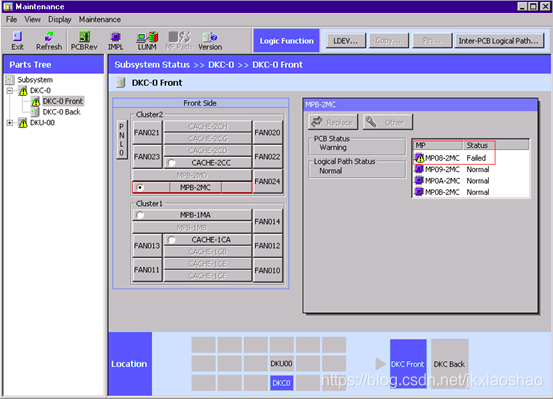
Task: Click the FAN012 part button
Action: pyautogui.click(x=267, y=246)
